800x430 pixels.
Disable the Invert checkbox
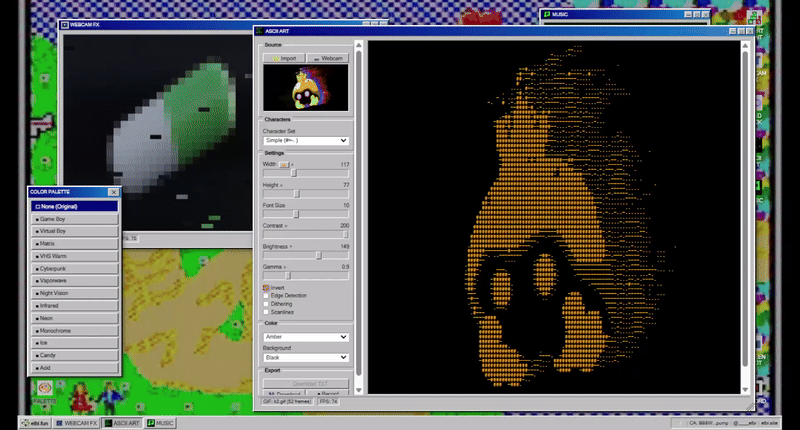tap(266, 287)
